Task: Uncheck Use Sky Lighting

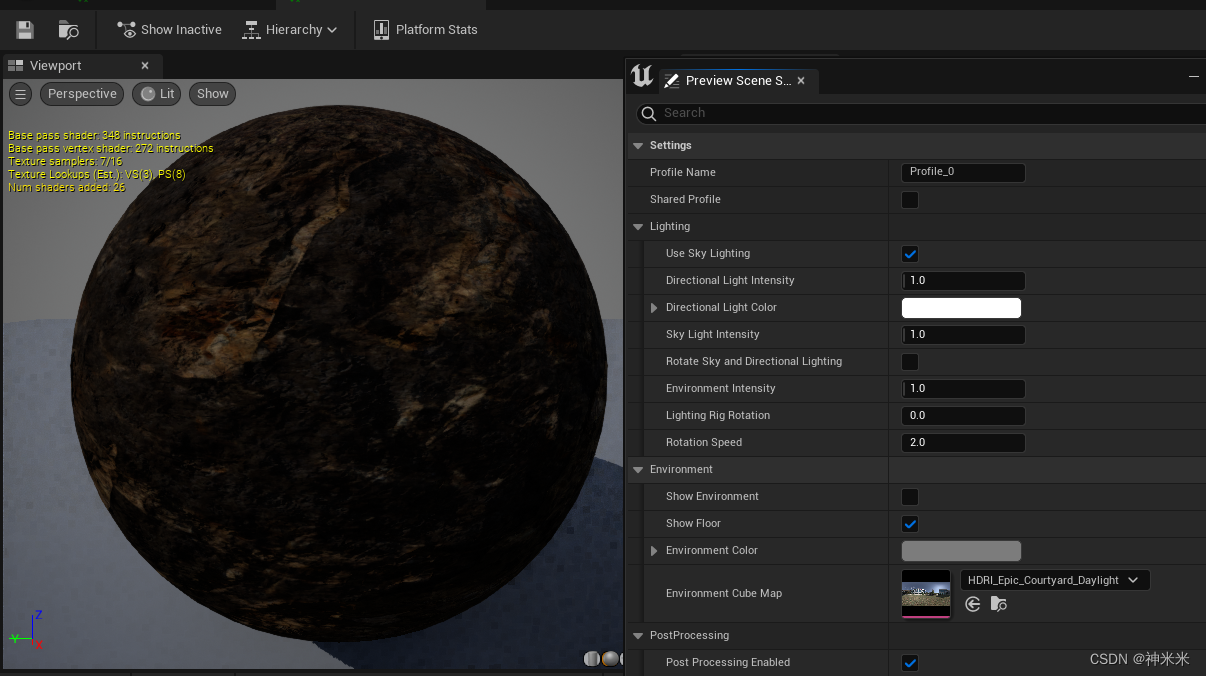Action: click(x=910, y=254)
